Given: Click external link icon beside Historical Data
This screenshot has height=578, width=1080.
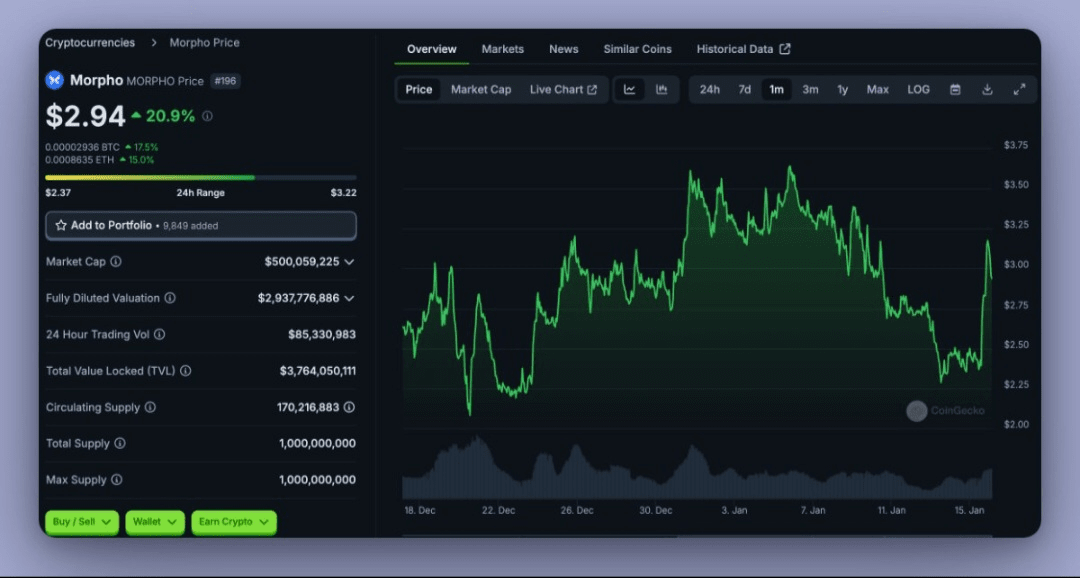Looking at the screenshot, I should 785,49.
